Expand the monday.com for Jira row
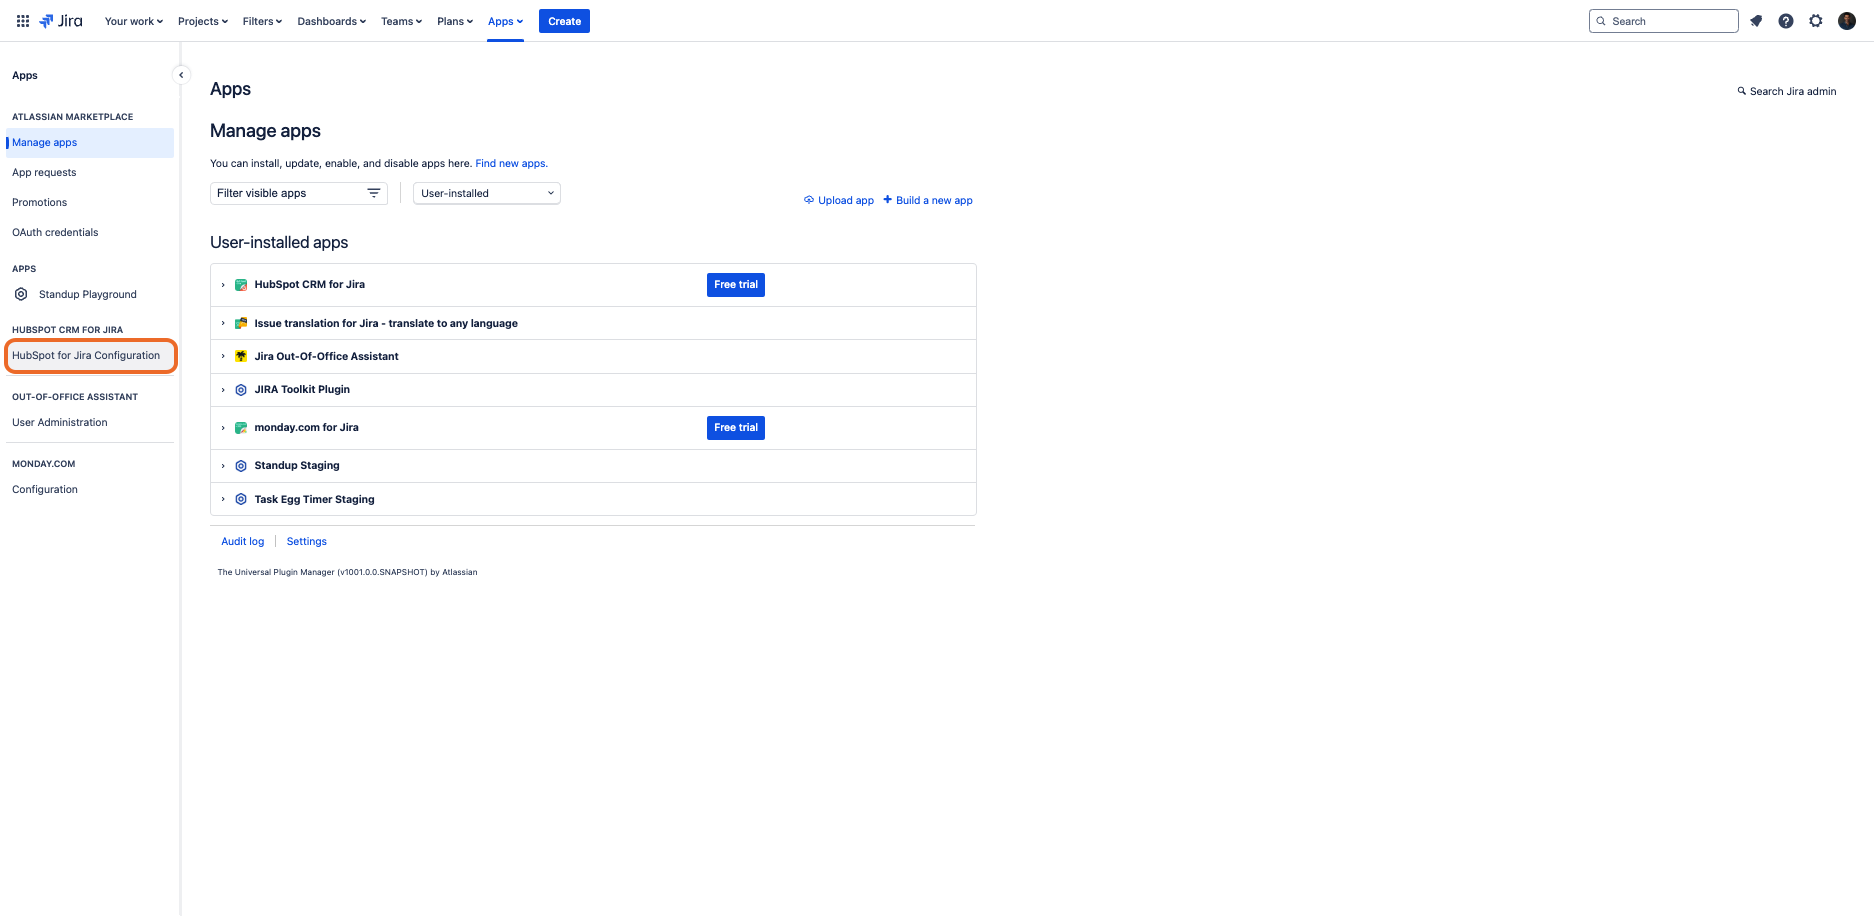 (223, 428)
